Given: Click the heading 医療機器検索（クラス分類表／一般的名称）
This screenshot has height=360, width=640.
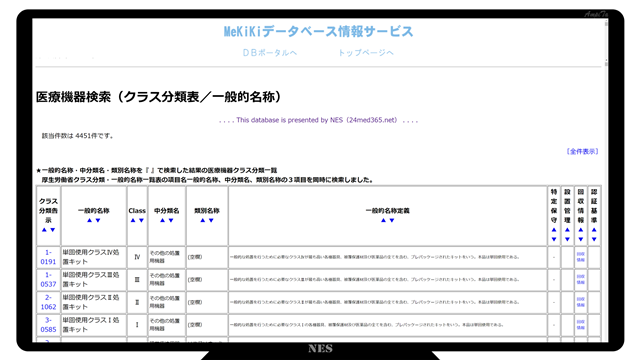Looking at the screenshot, I should coord(159,97).
